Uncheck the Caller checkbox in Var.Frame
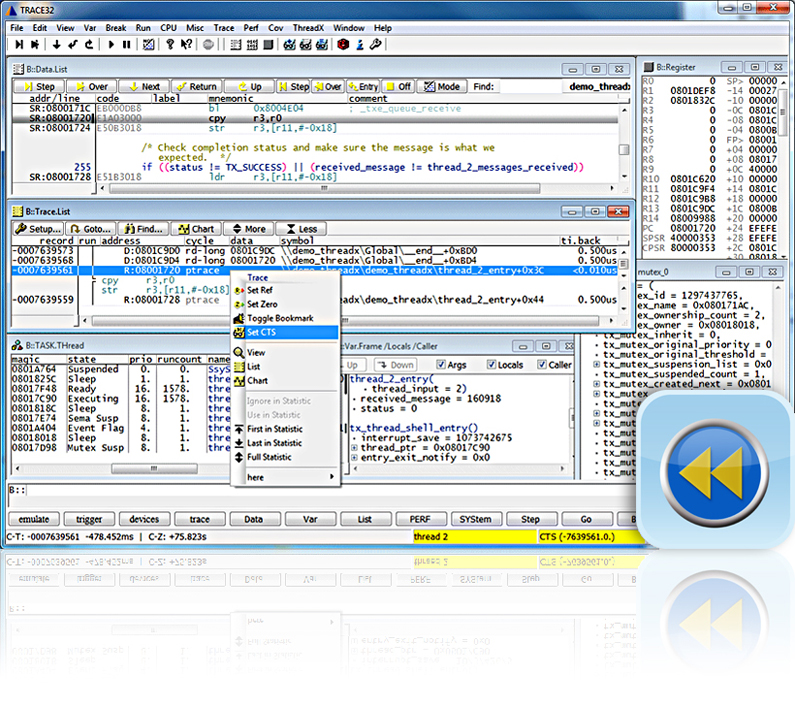 542,365
